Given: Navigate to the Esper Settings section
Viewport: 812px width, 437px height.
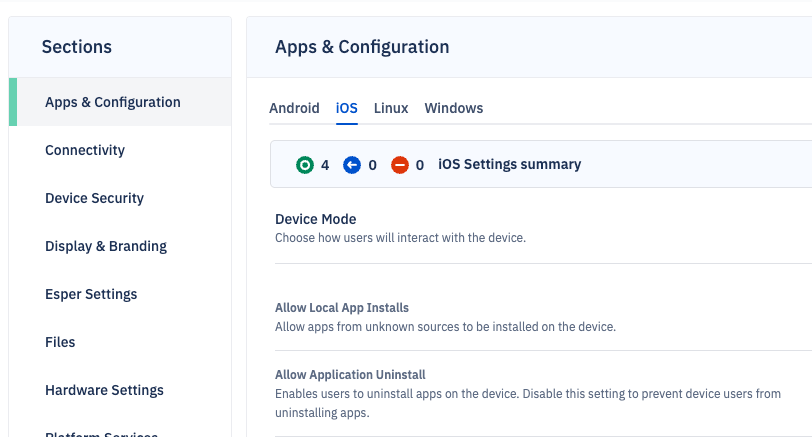Looking at the screenshot, I should 91,294.
